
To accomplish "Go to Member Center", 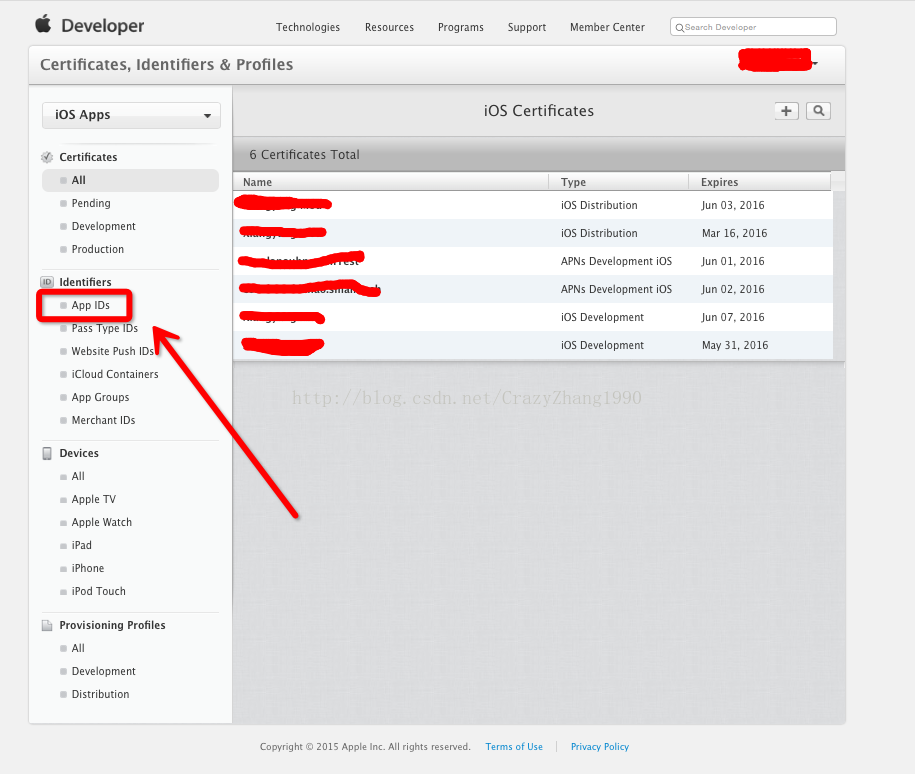I will click(x=607, y=27).
